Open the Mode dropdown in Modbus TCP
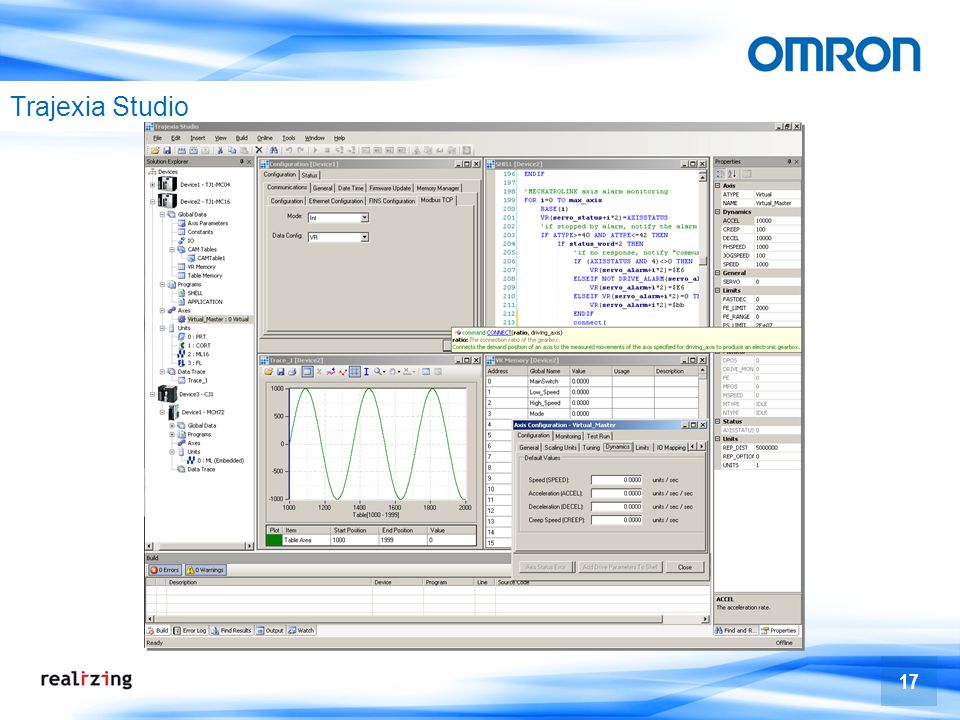This screenshot has width=960, height=720. click(x=364, y=218)
